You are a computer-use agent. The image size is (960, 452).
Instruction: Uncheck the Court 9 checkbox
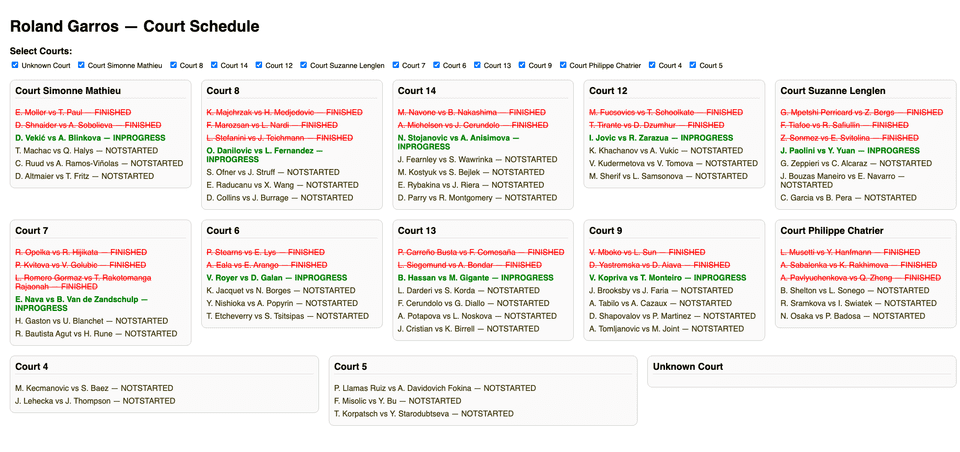point(522,66)
